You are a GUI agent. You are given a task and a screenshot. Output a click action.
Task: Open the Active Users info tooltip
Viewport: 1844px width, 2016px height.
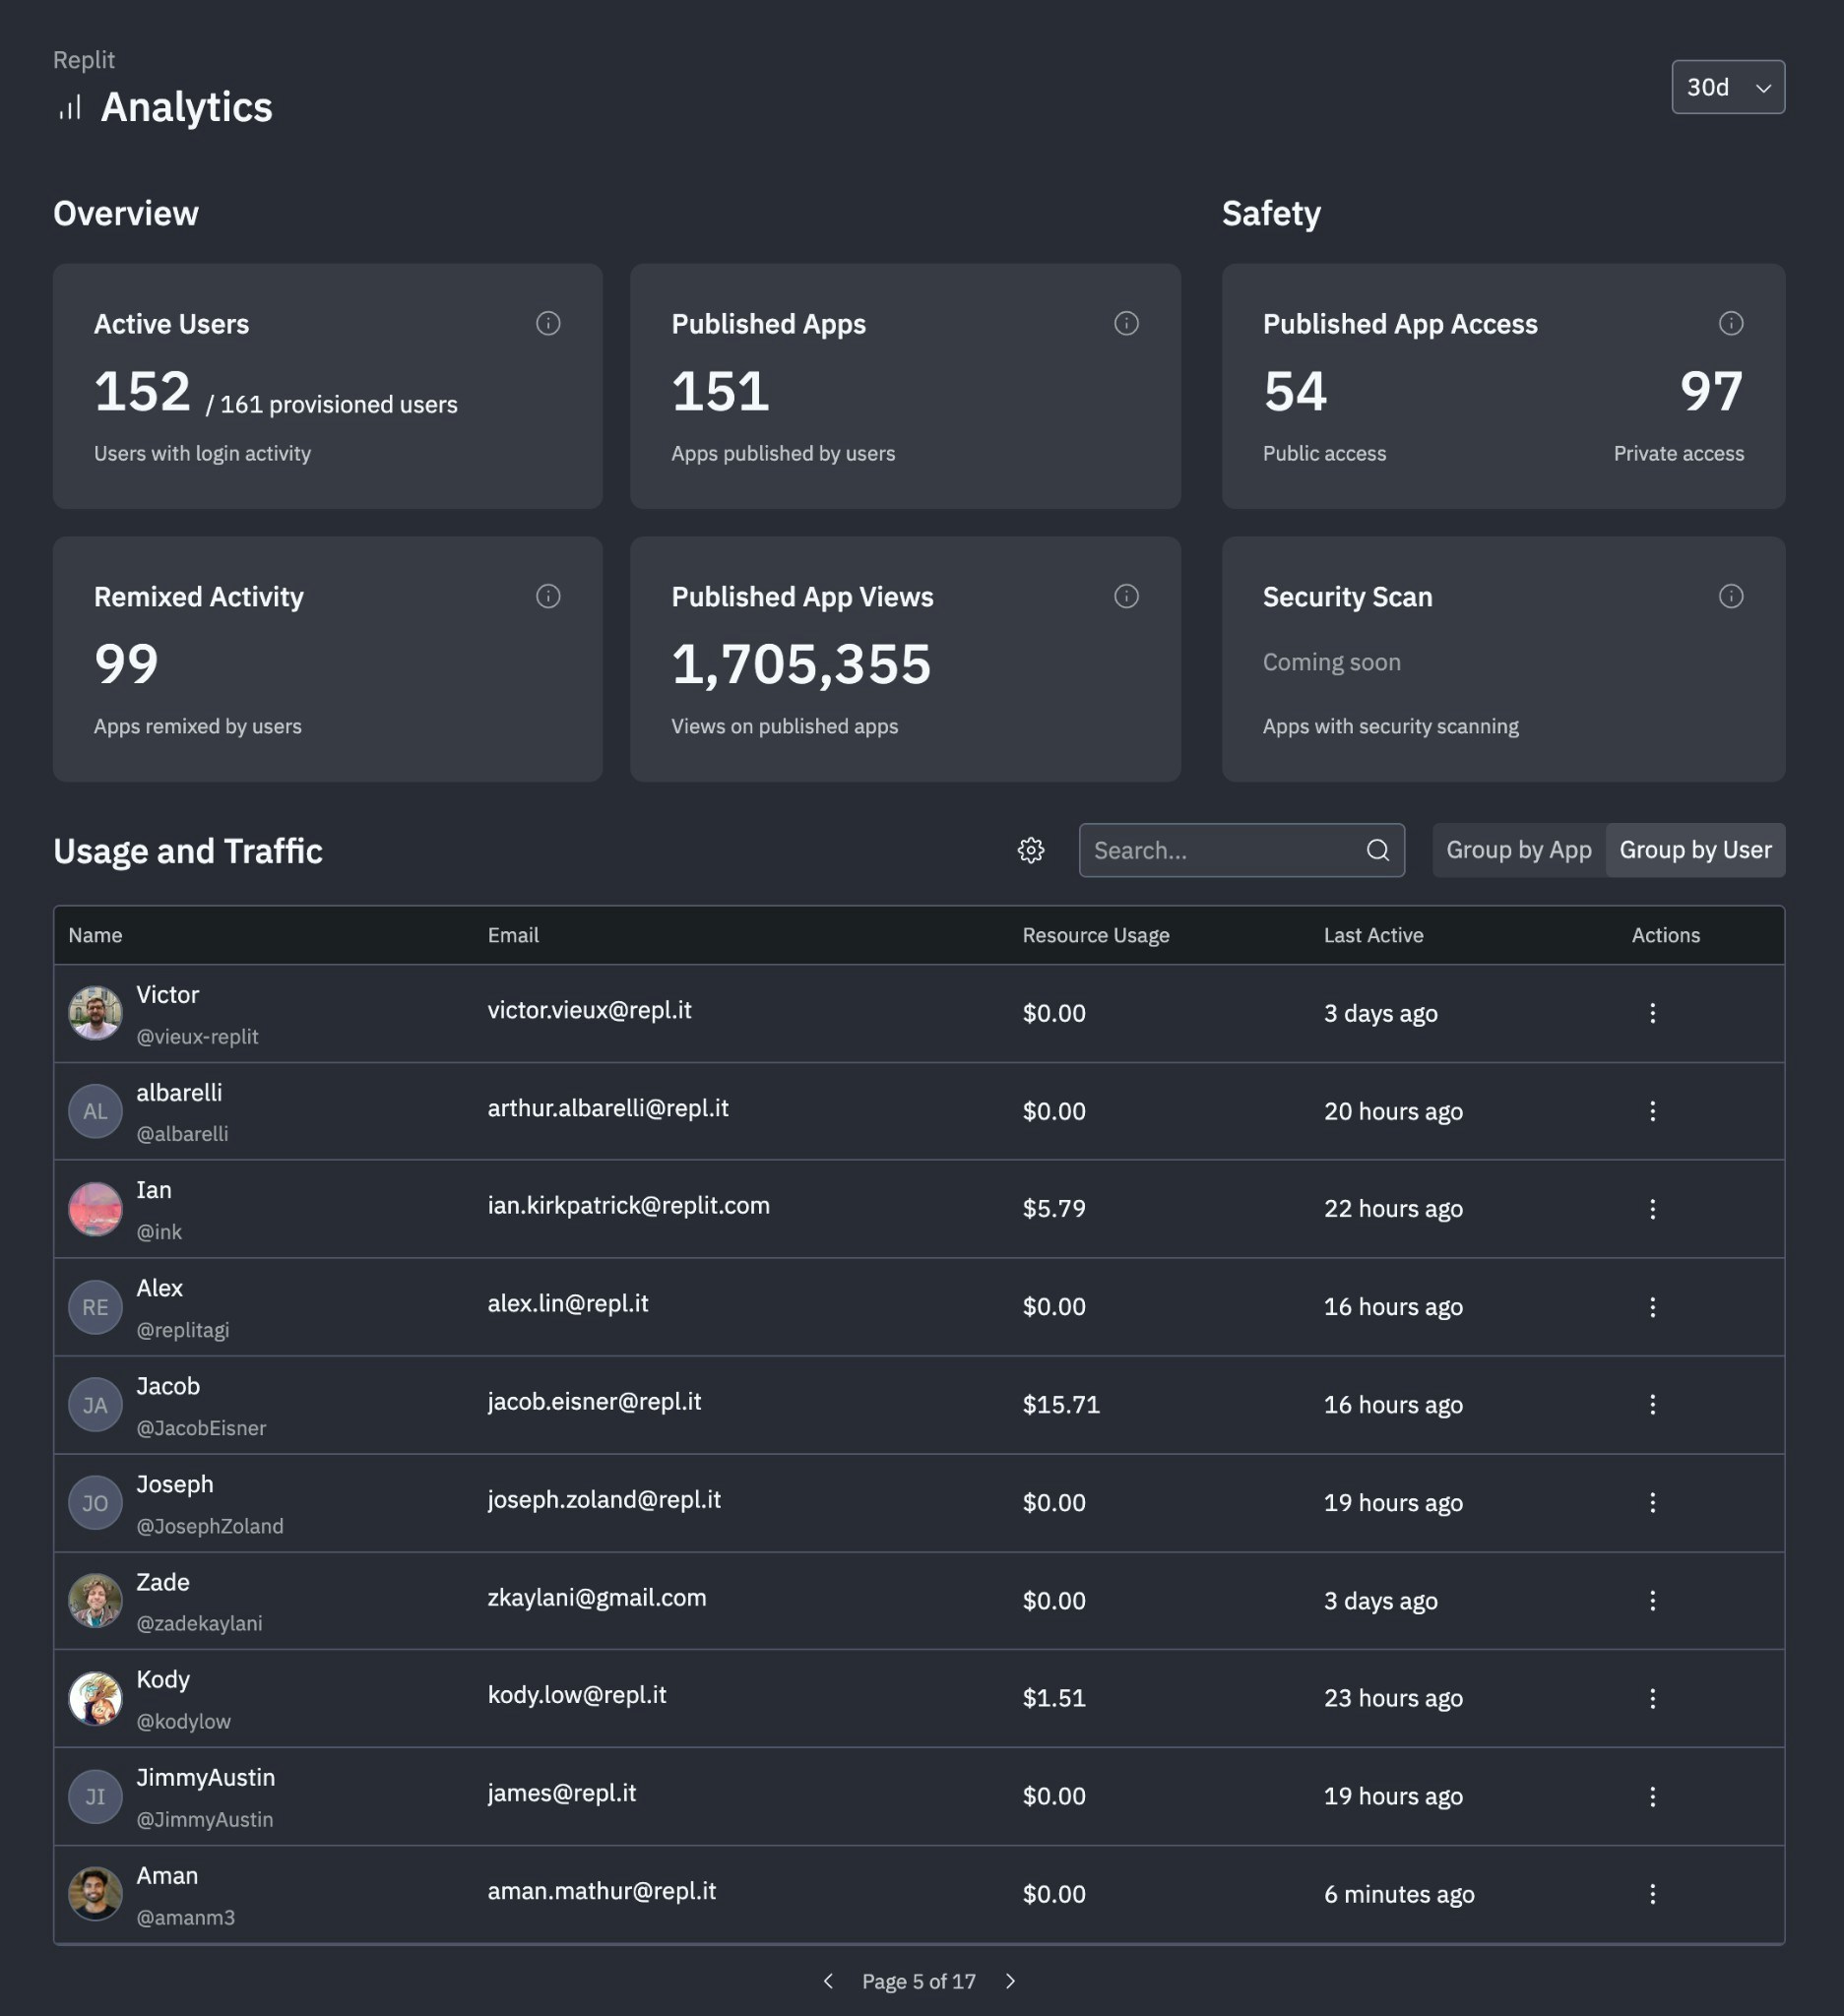tap(548, 323)
